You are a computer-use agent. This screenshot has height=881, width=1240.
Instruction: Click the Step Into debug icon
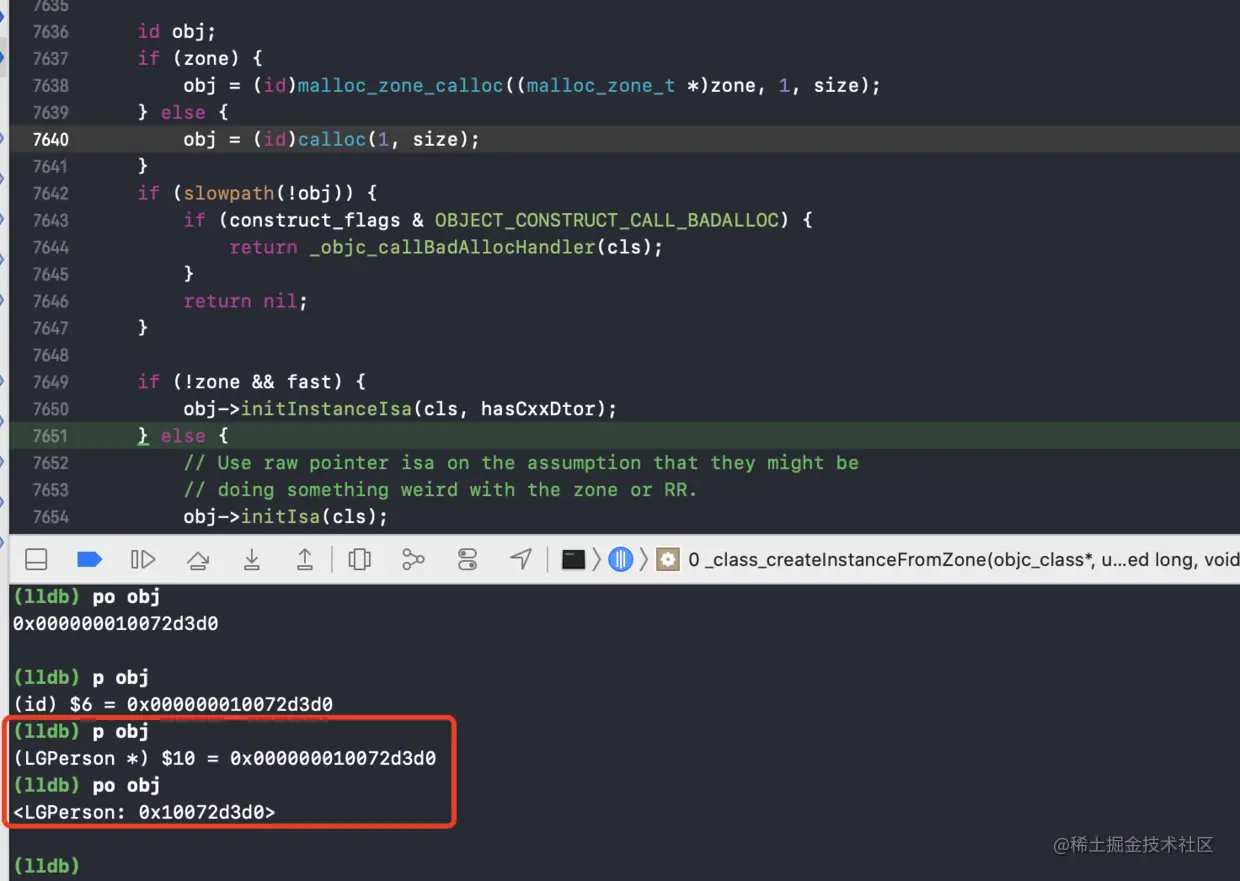click(252, 559)
